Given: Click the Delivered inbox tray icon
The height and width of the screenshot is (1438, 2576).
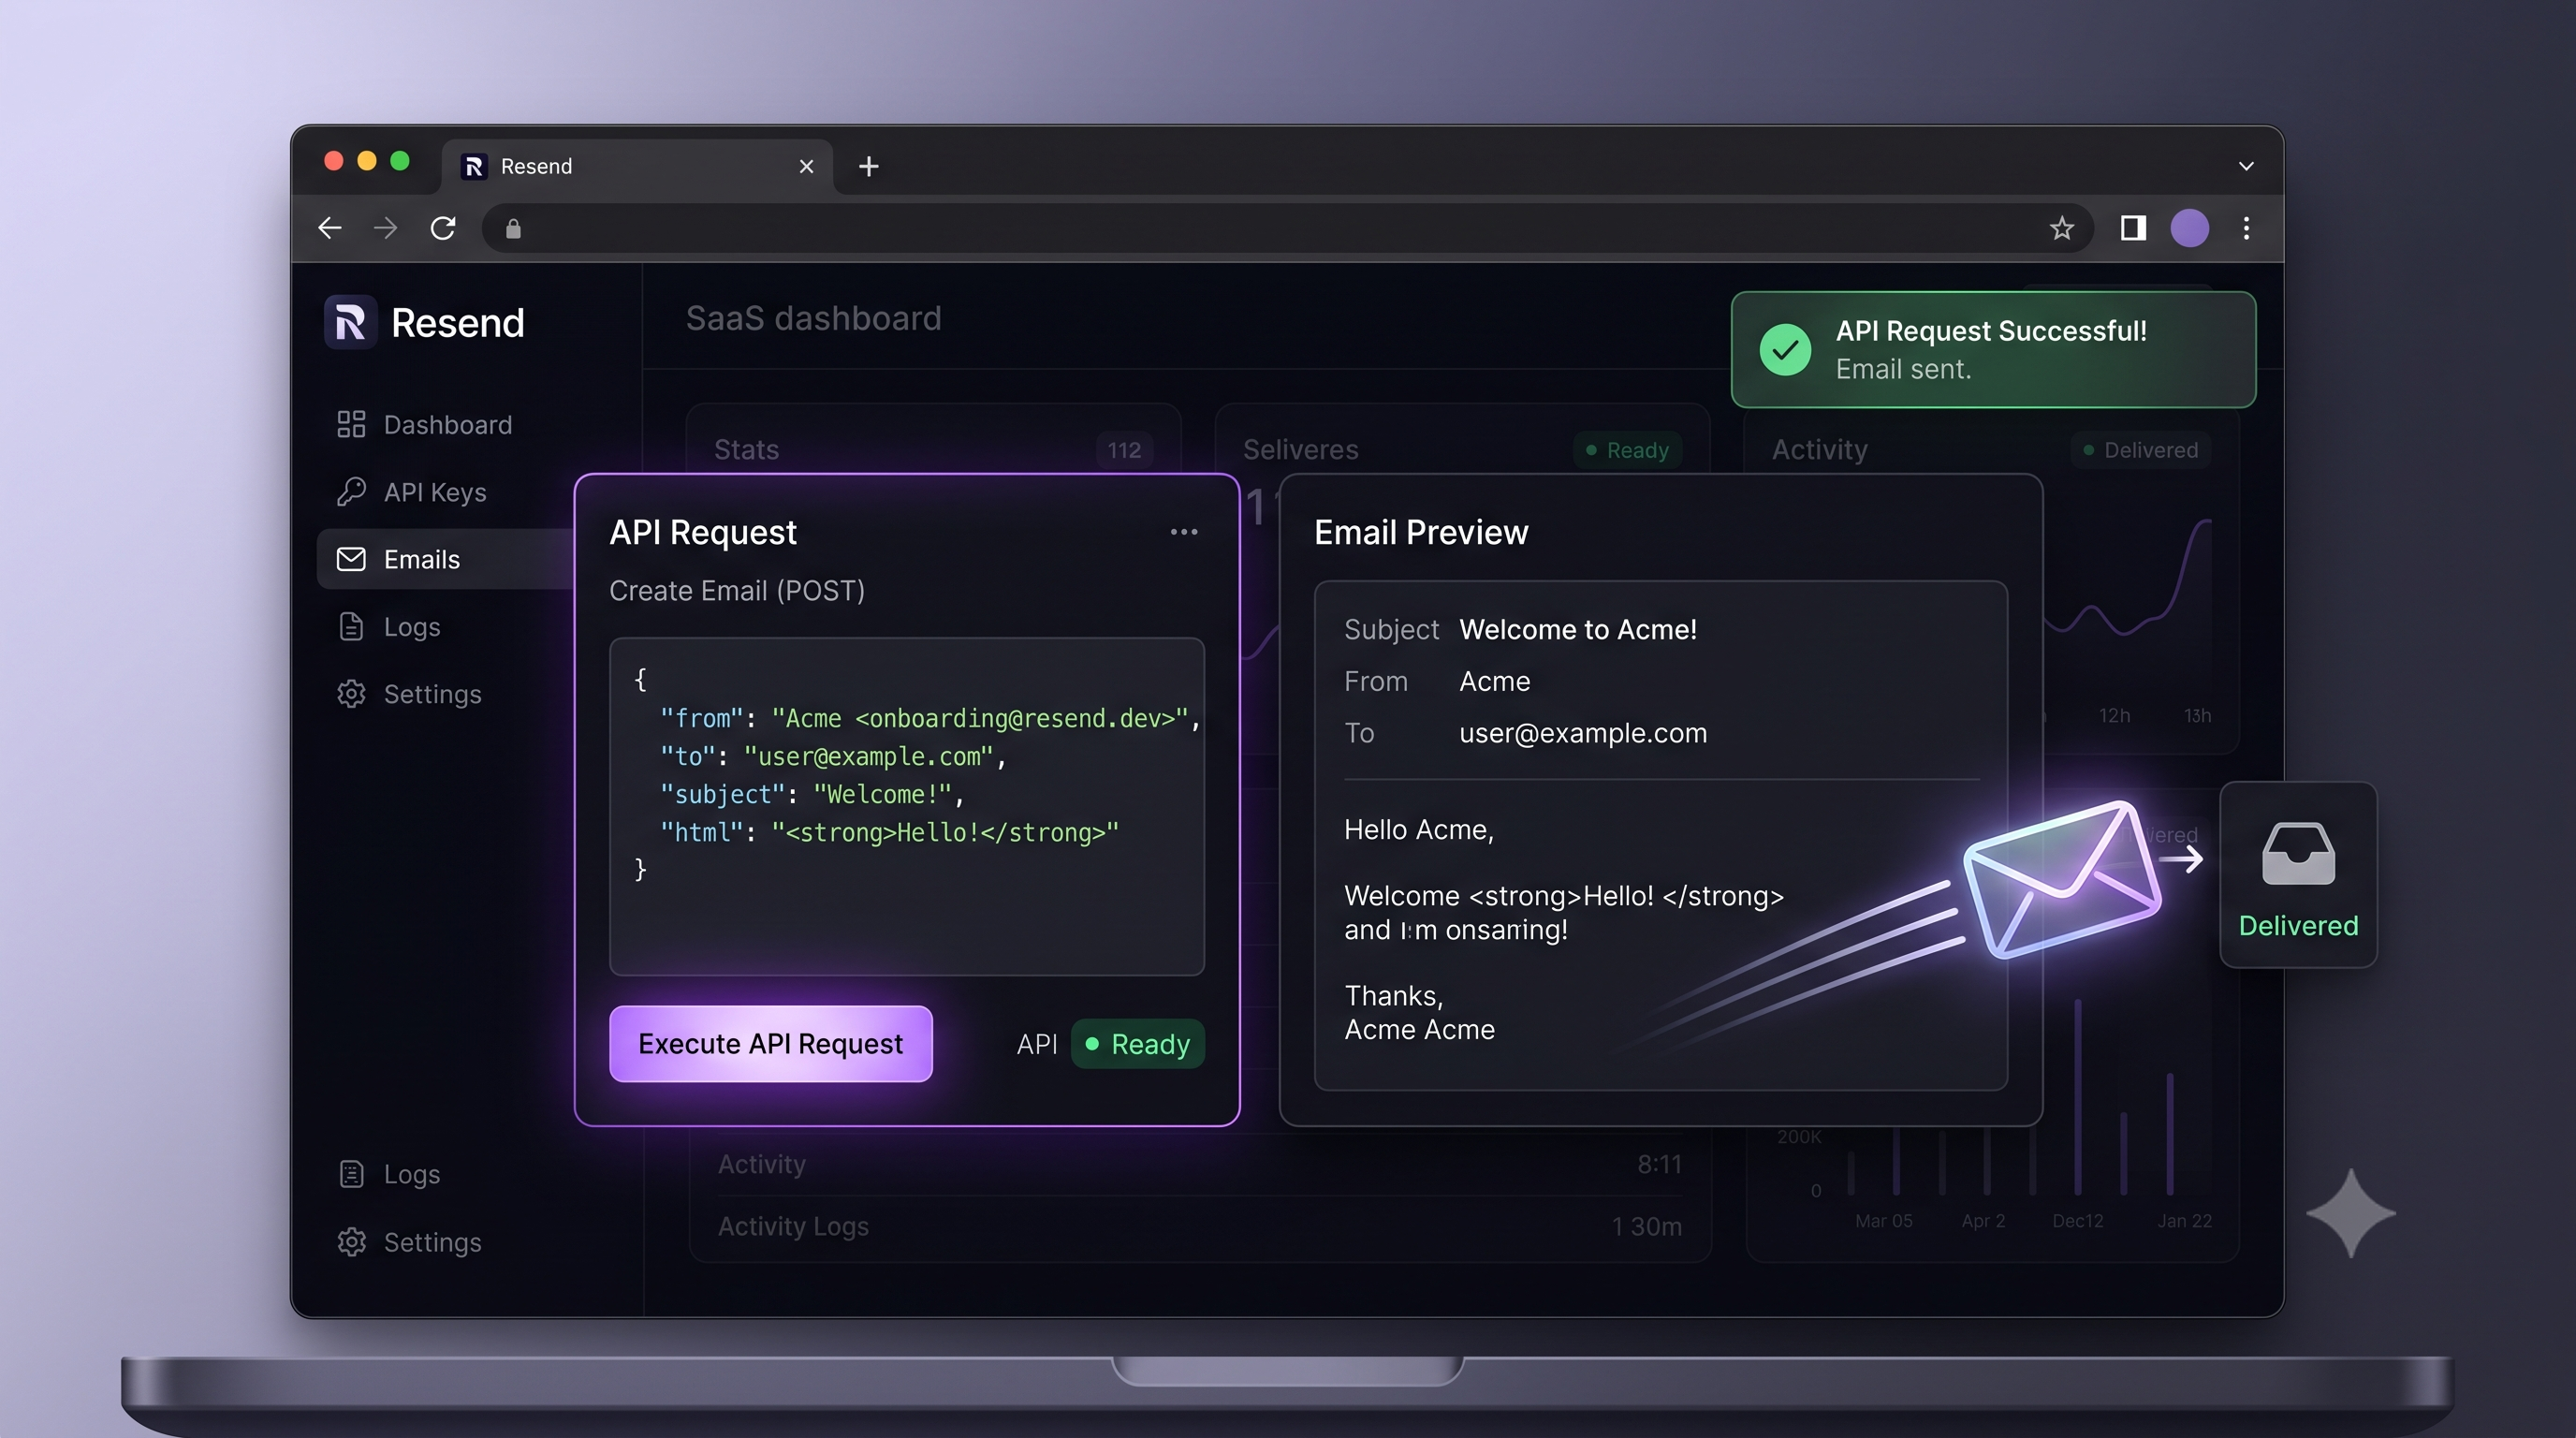Looking at the screenshot, I should tap(2298, 854).
